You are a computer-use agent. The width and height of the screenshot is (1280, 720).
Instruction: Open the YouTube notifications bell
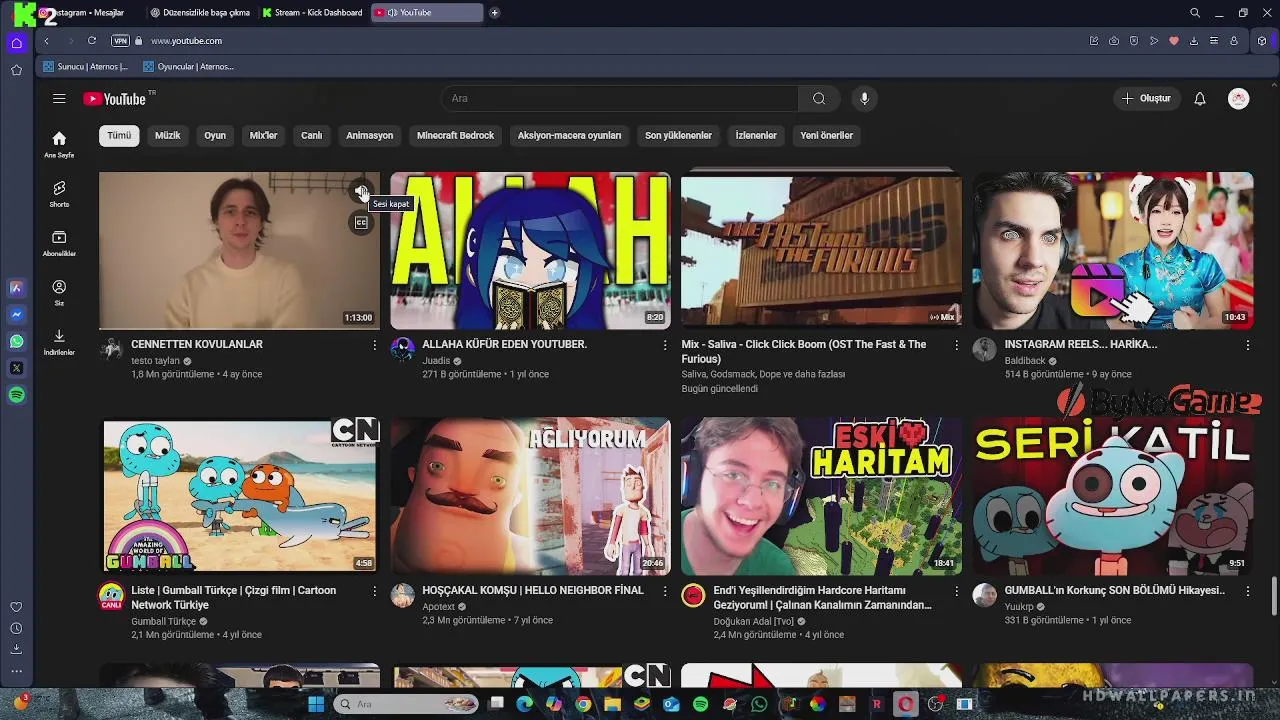(x=1200, y=98)
